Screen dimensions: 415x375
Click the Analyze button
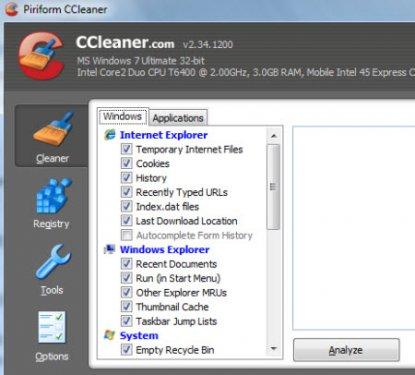click(346, 350)
